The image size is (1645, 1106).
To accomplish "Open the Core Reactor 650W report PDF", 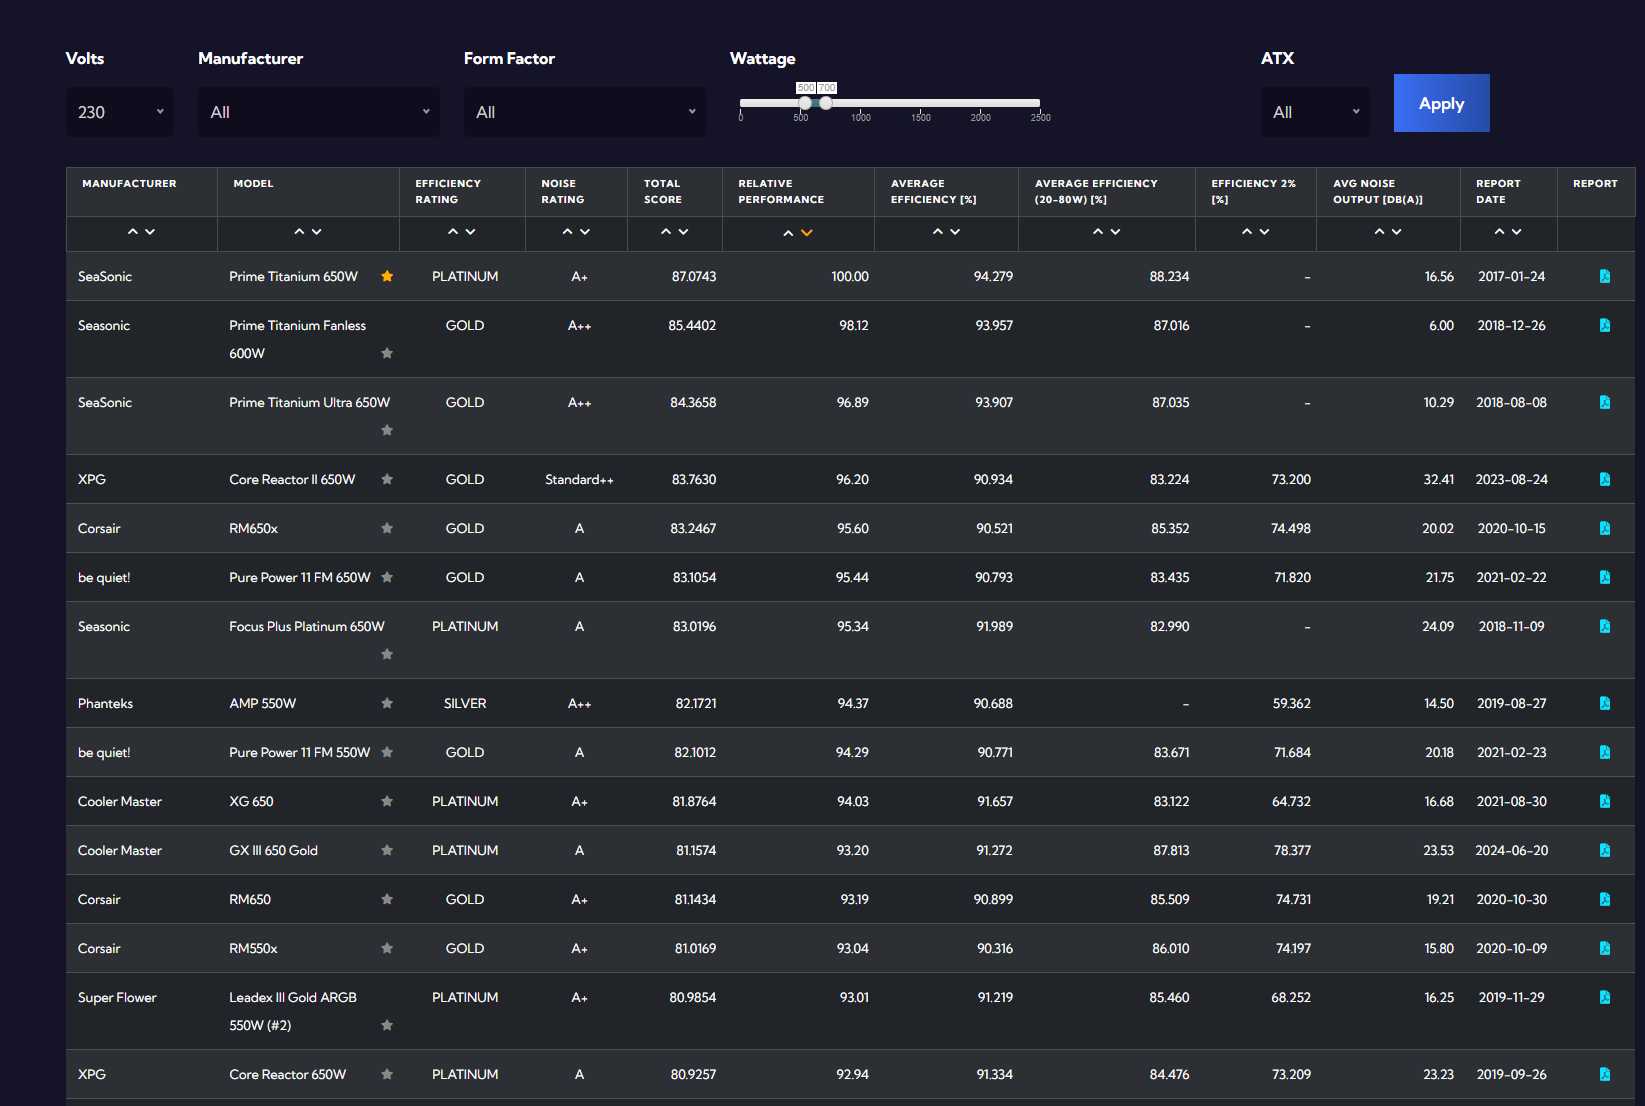I will [1604, 1075].
